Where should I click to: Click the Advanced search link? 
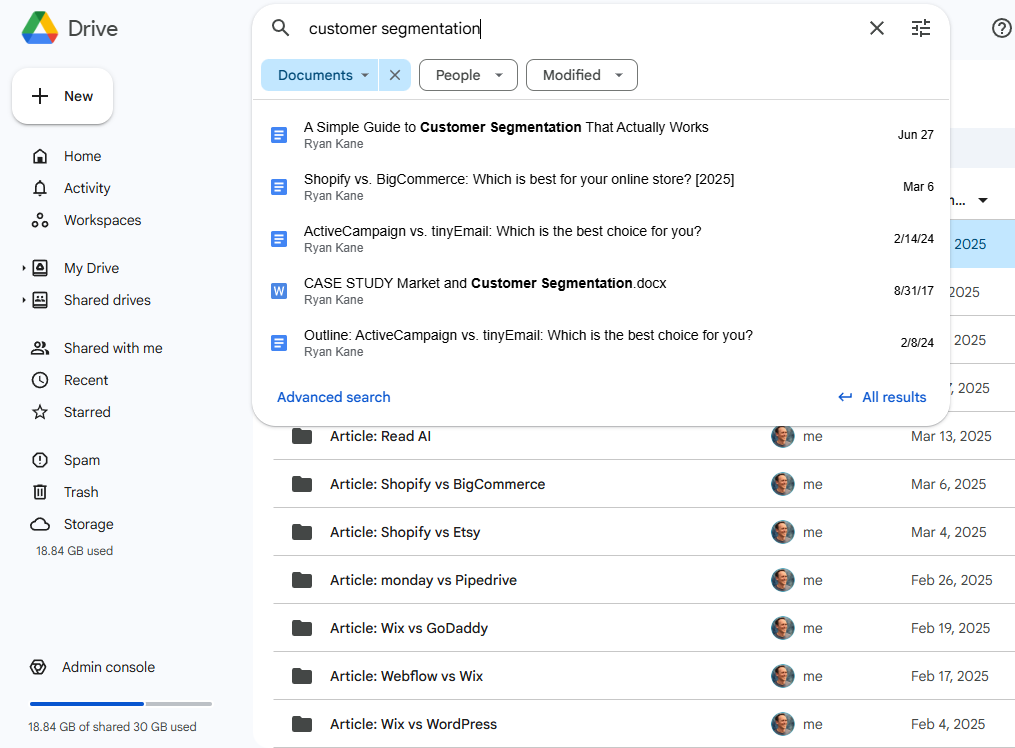(333, 397)
